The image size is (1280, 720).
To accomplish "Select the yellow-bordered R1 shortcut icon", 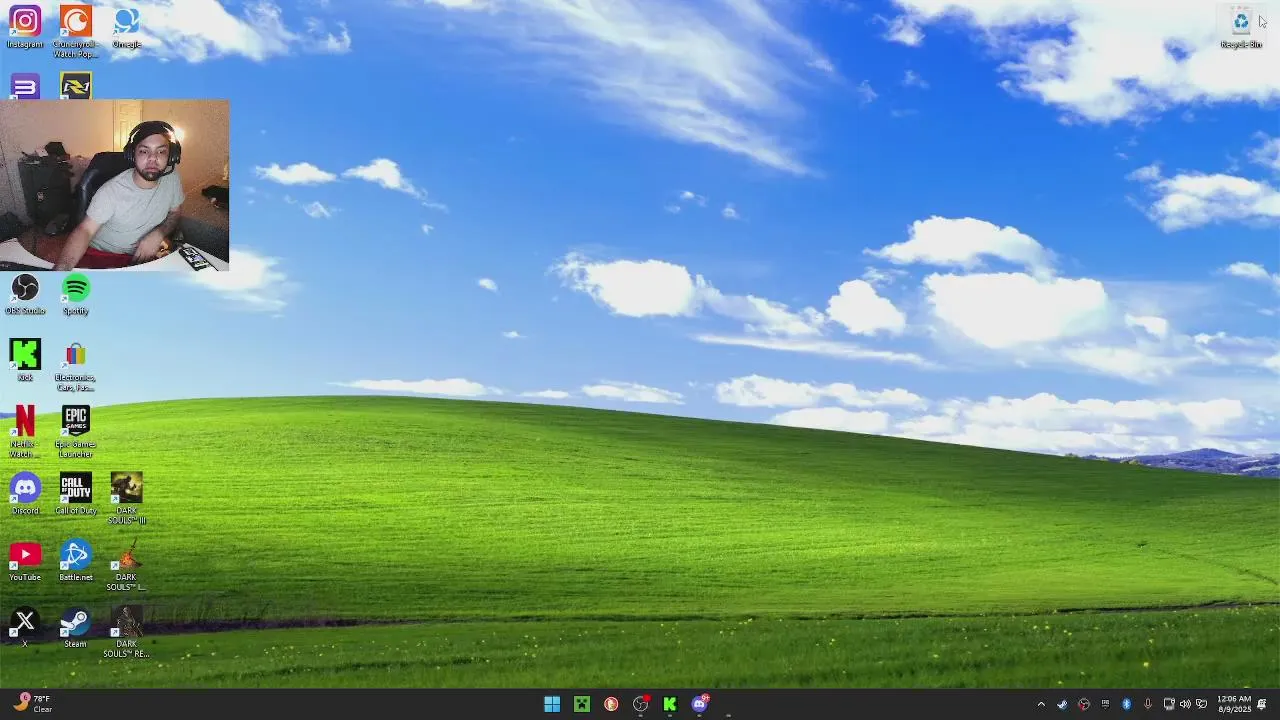I will point(75,87).
